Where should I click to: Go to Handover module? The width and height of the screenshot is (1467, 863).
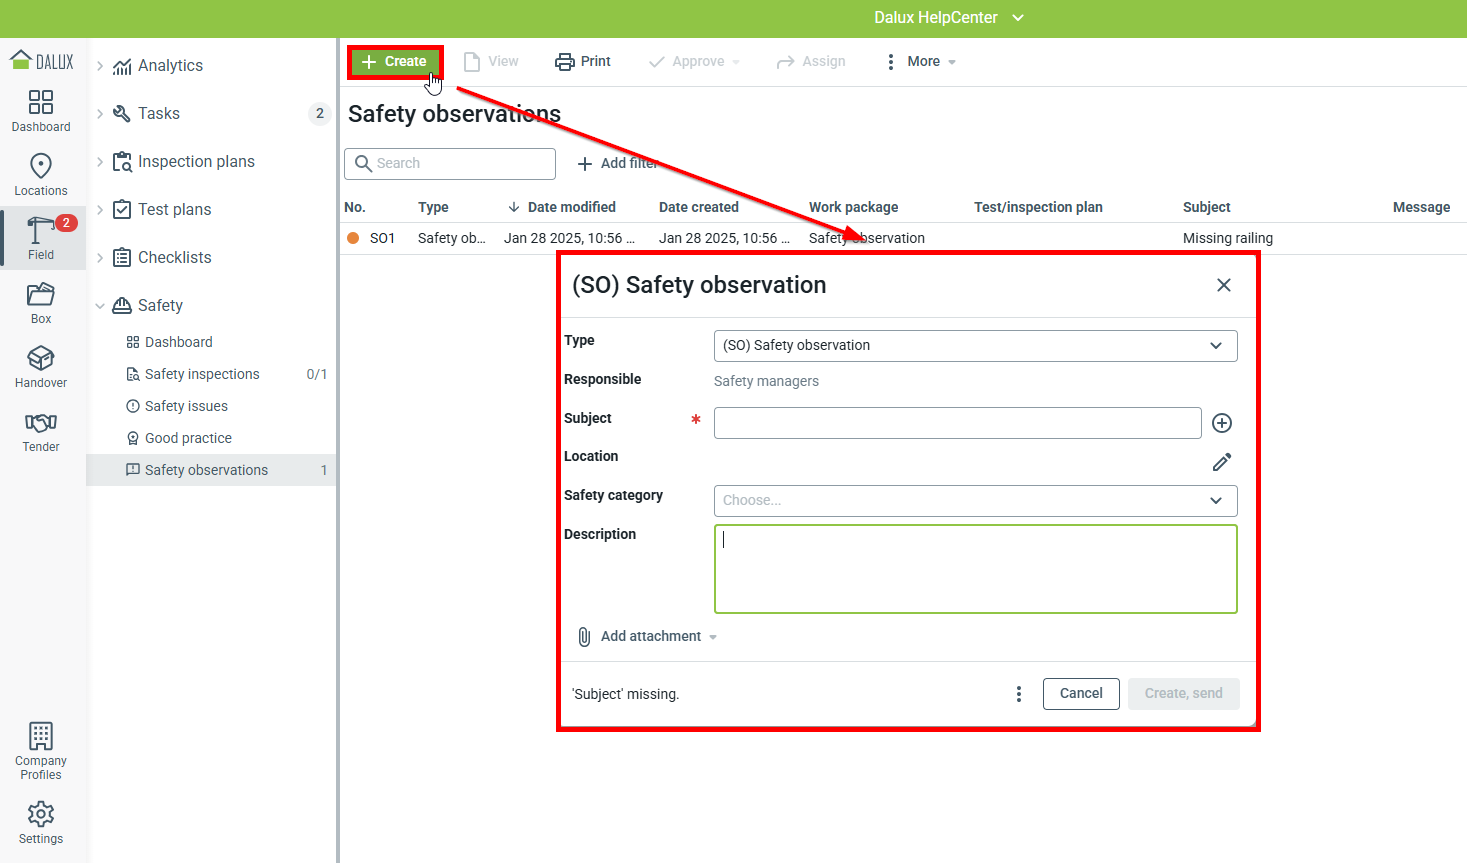pos(41,366)
